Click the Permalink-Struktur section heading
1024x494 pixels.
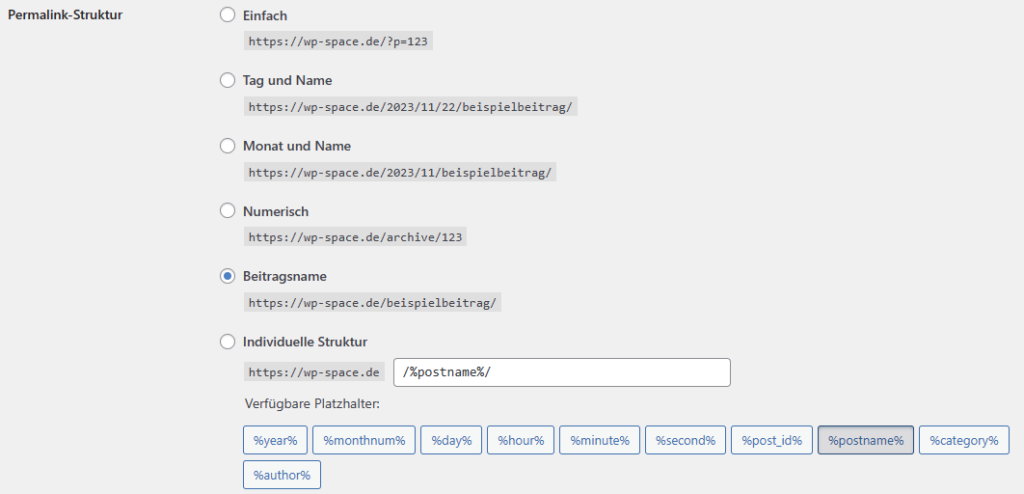(x=64, y=14)
